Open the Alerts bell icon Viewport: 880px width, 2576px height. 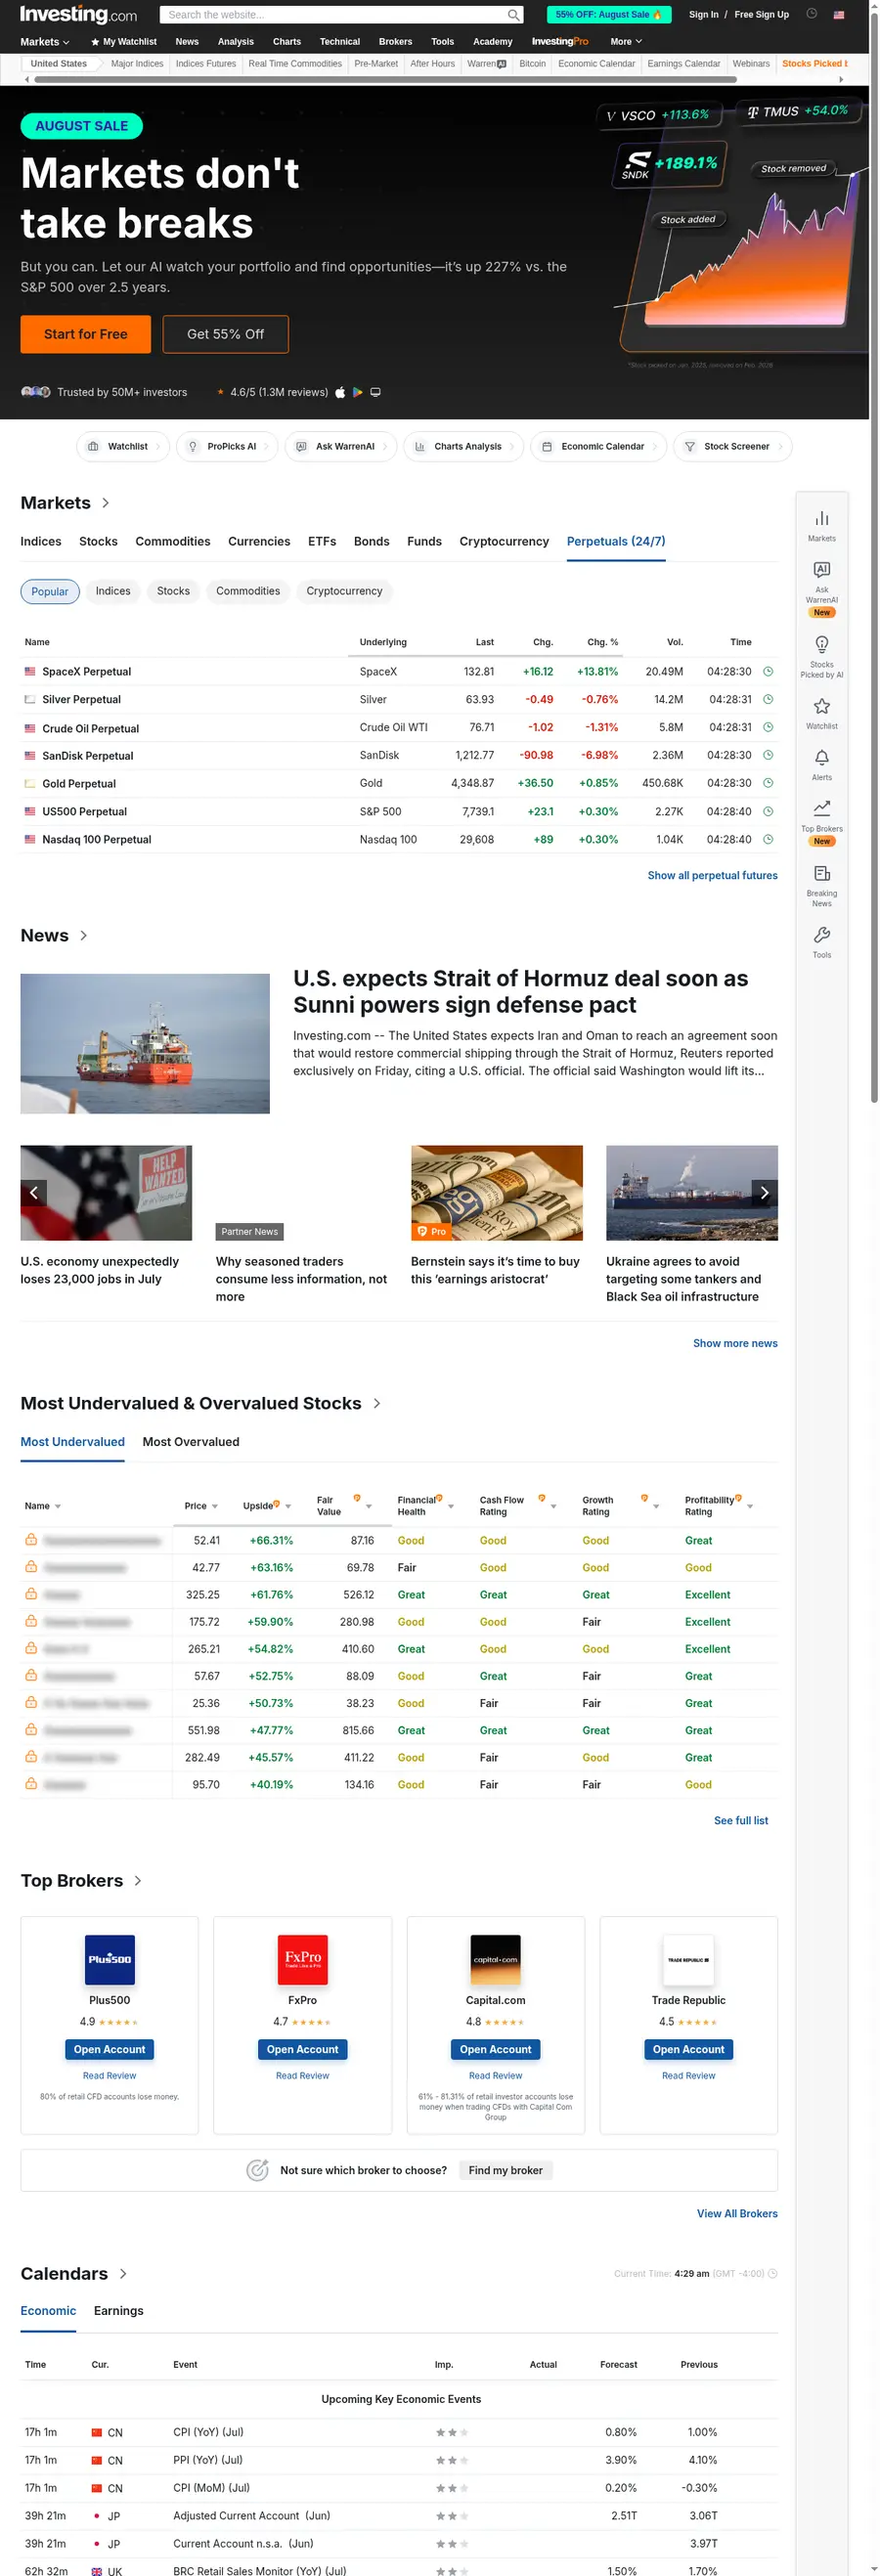[x=822, y=758]
